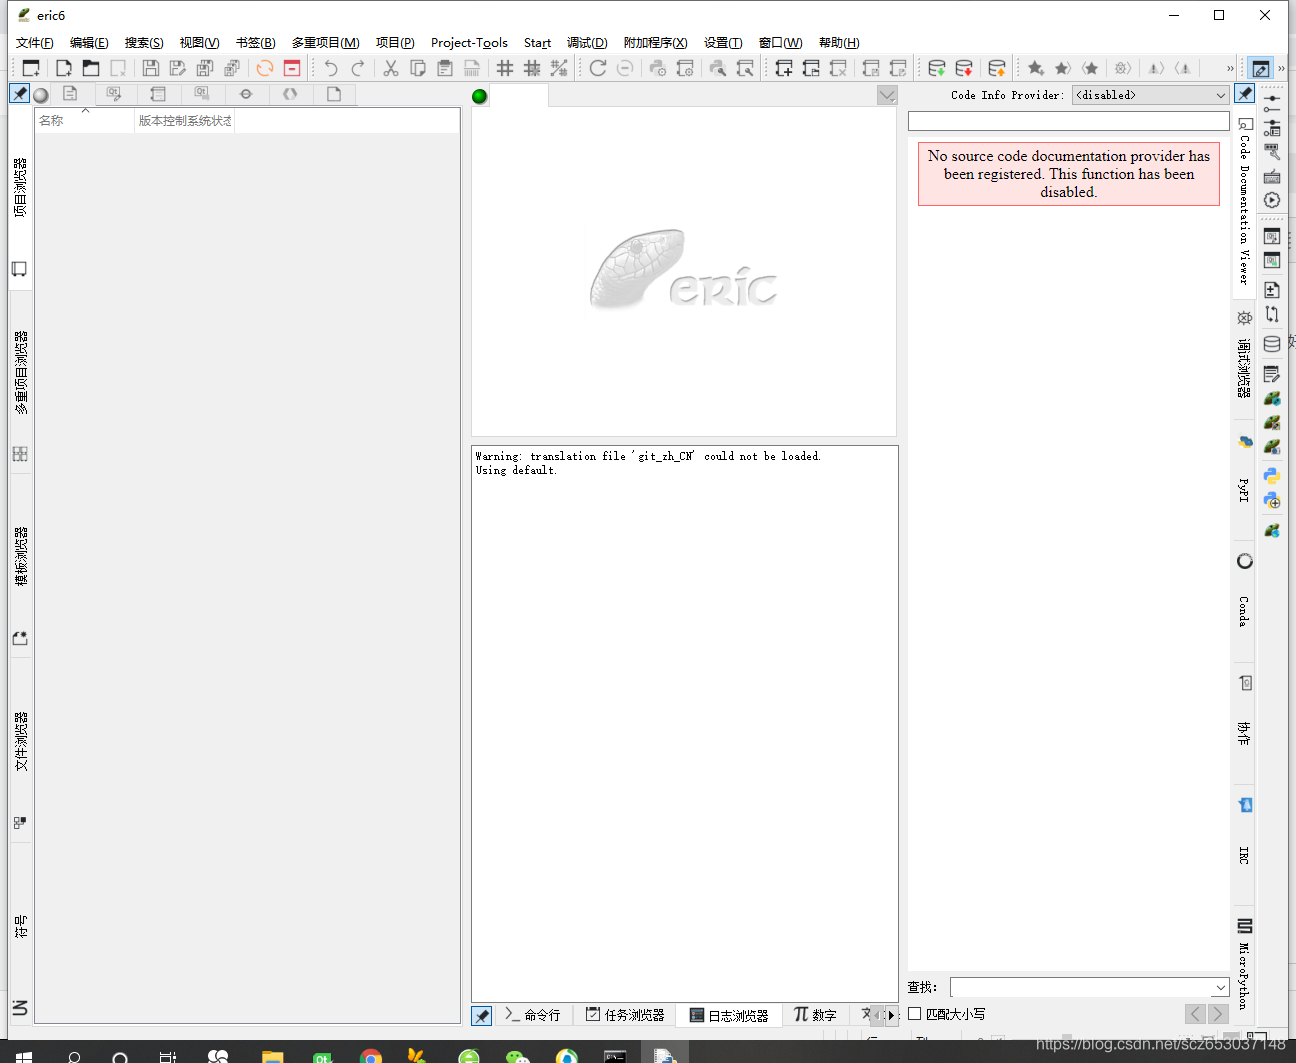This screenshot has width=1296, height=1063.
Task: Click the Add Bookmark star icon
Action: [x=1036, y=68]
